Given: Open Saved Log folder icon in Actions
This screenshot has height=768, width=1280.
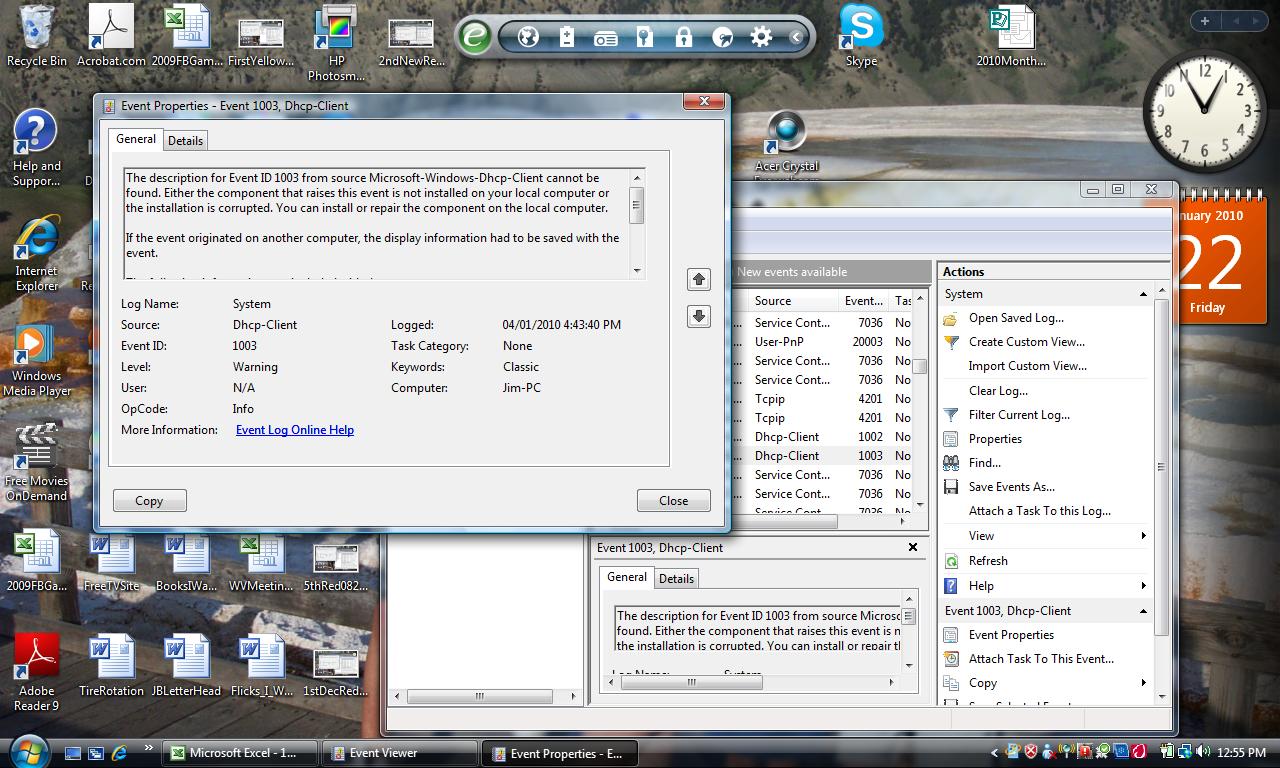Looking at the screenshot, I should (951, 318).
